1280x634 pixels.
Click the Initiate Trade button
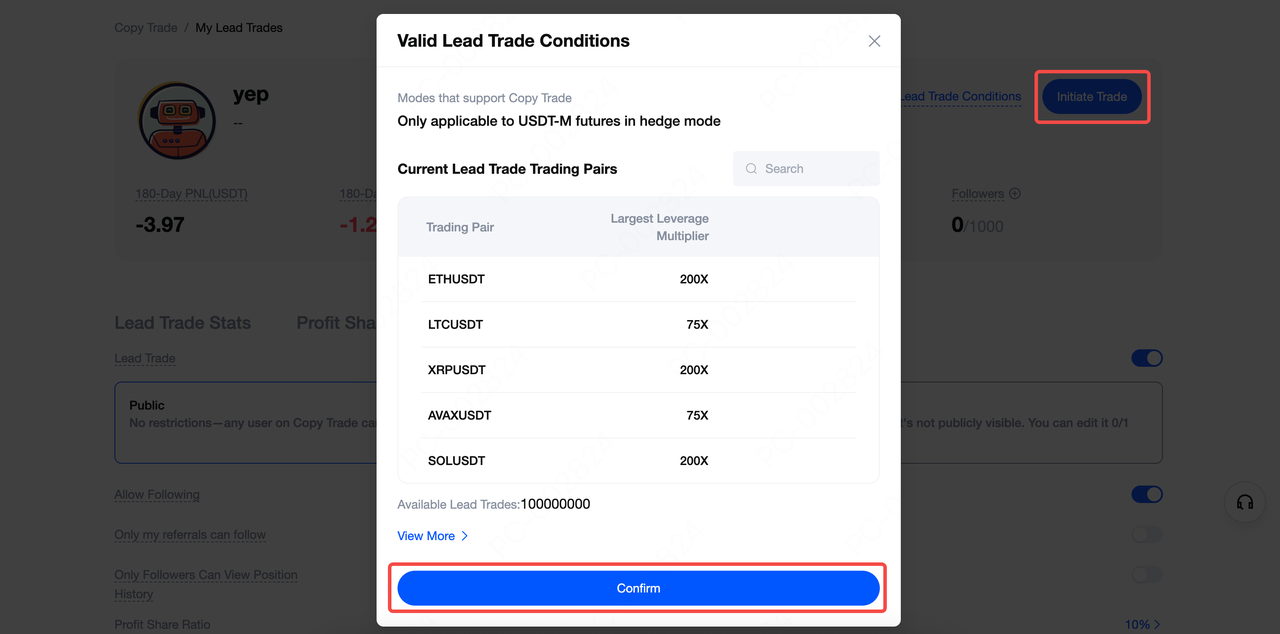[1092, 97]
